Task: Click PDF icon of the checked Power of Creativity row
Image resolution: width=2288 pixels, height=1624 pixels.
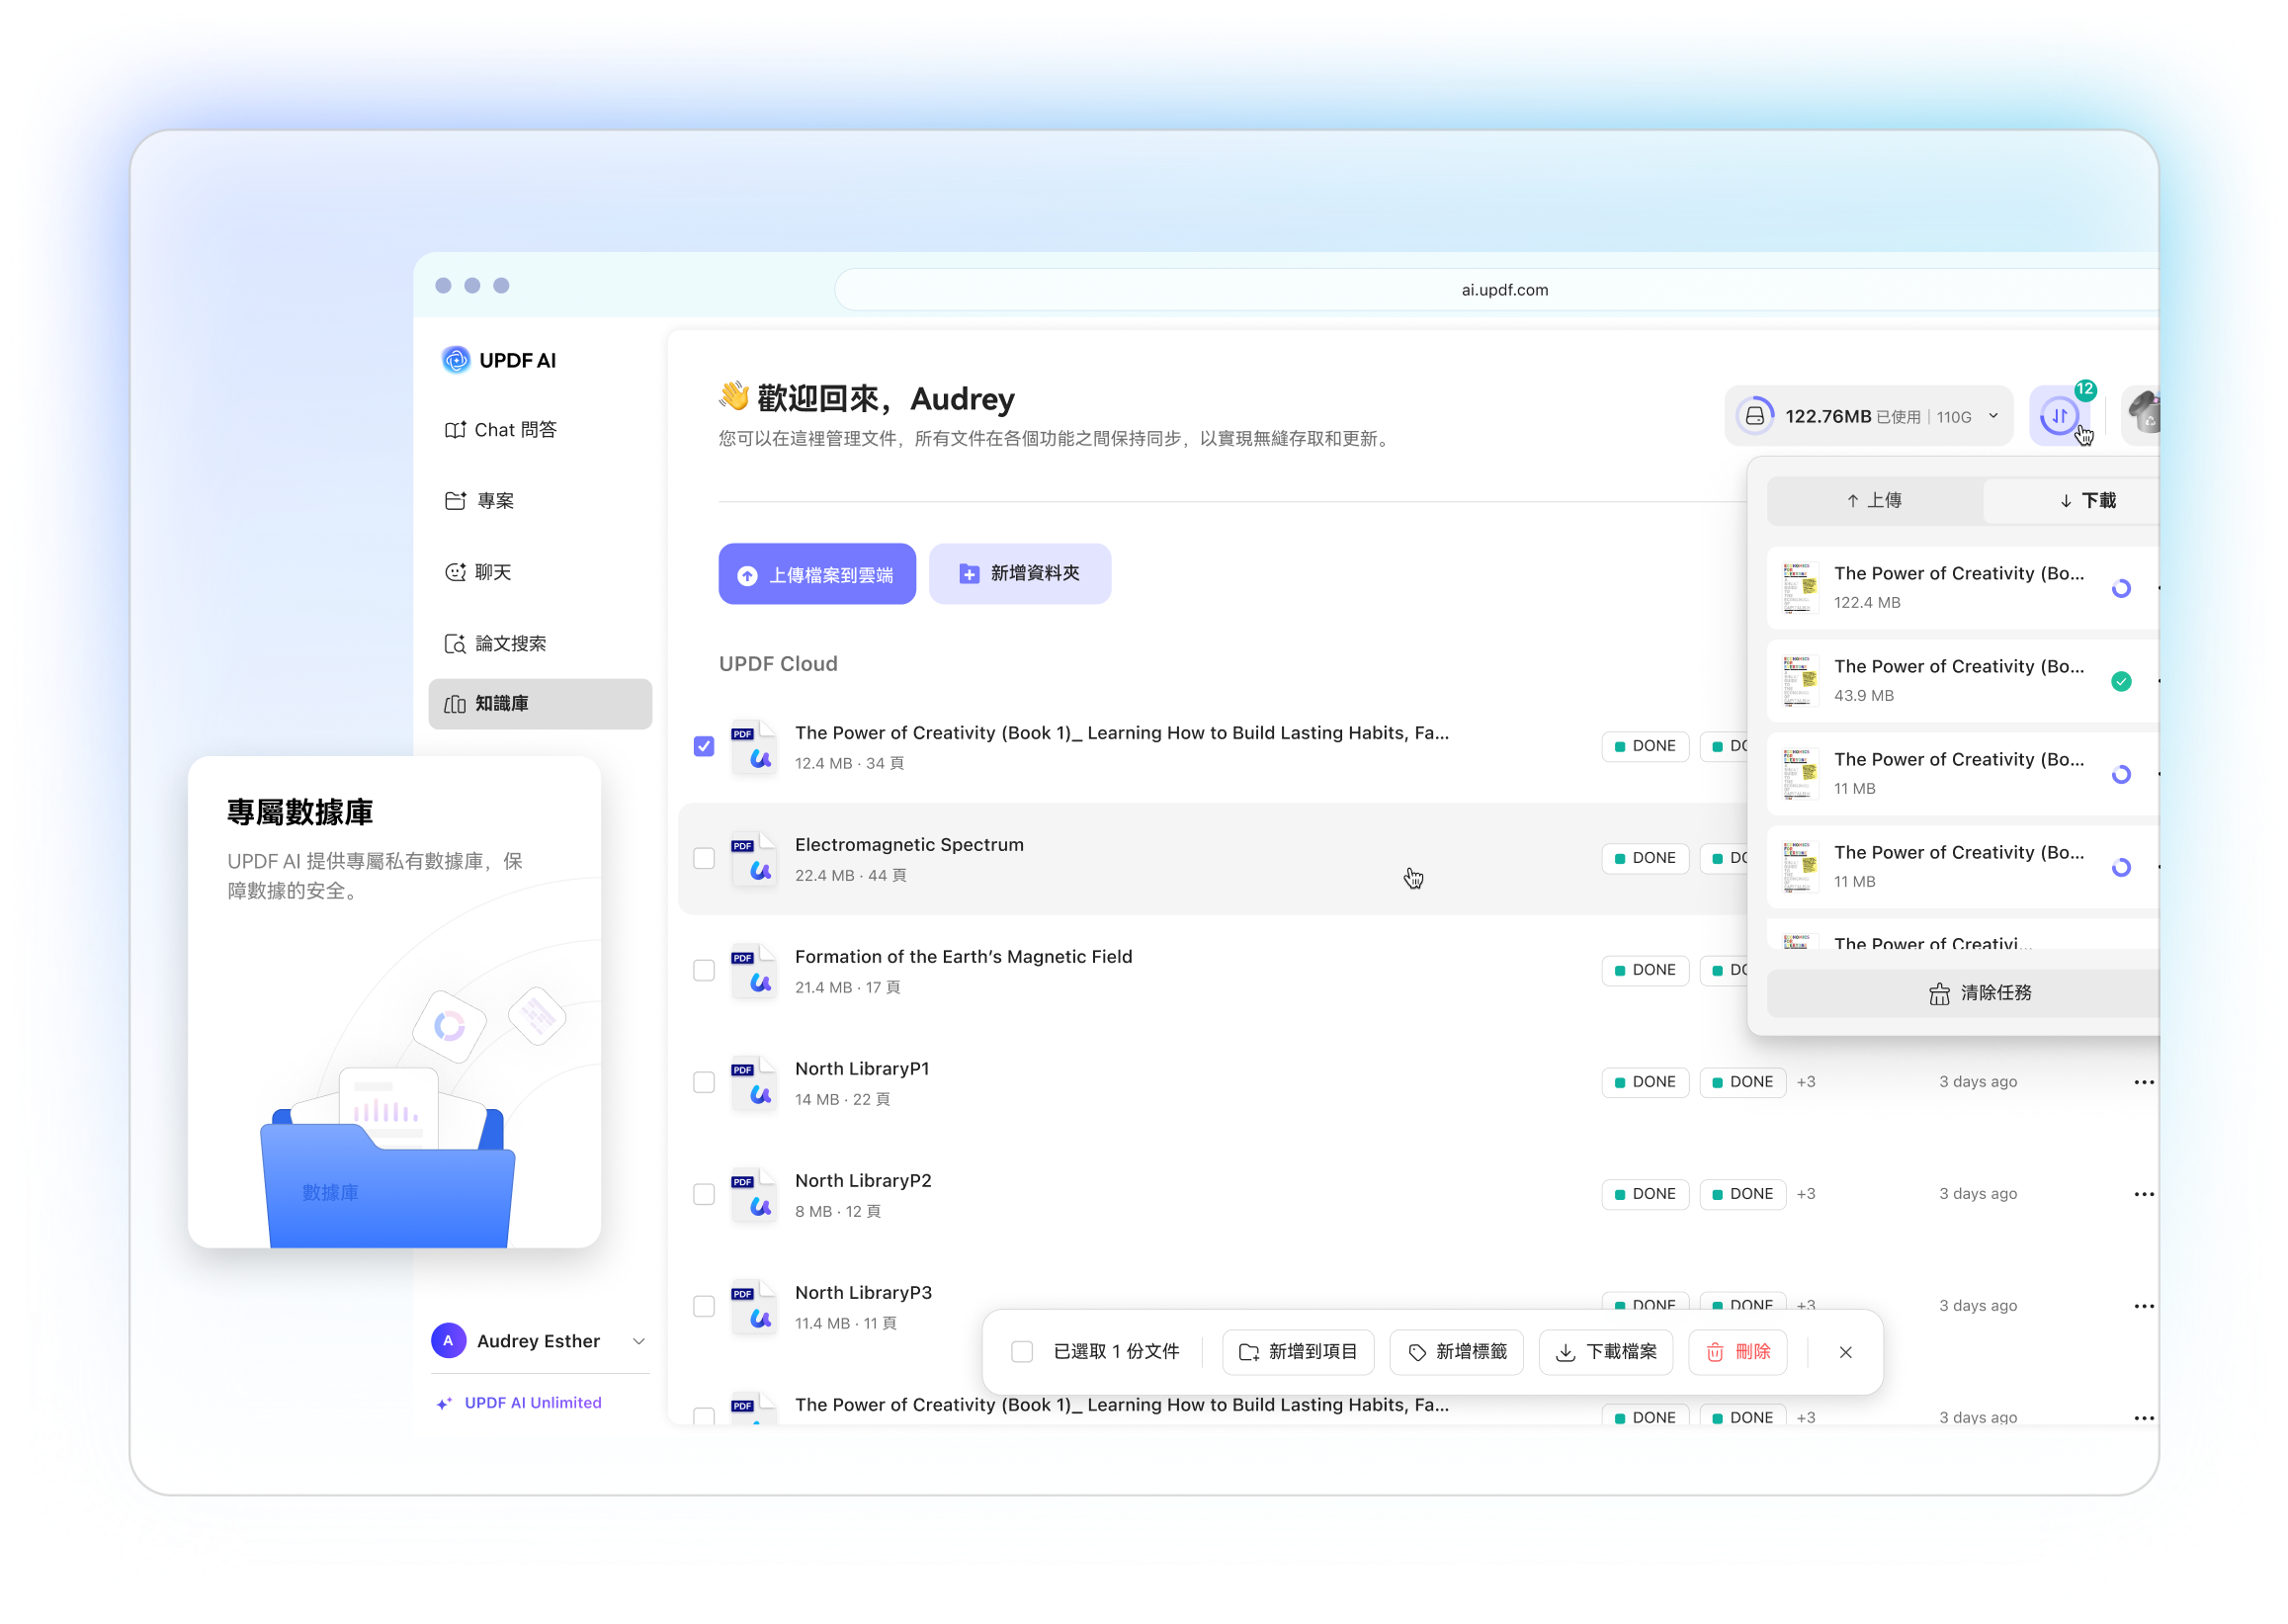Action: pos(753,746)
